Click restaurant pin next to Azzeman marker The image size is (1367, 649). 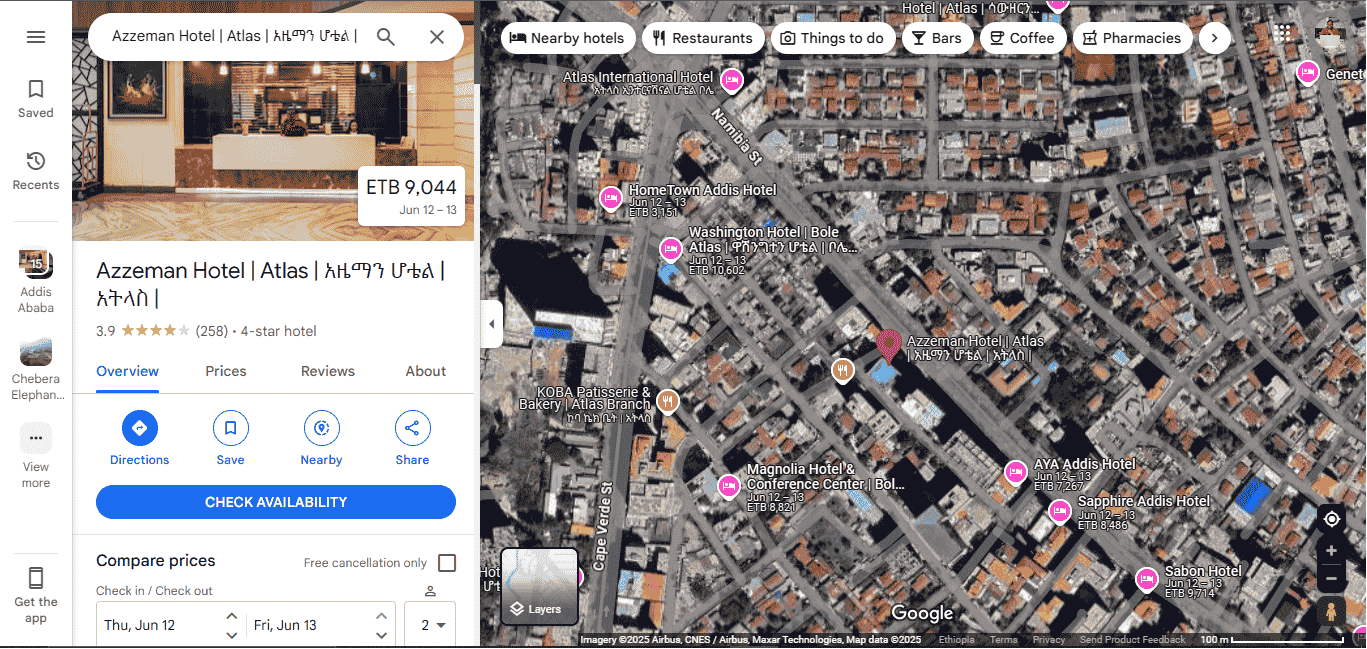[x=843, y=370]
